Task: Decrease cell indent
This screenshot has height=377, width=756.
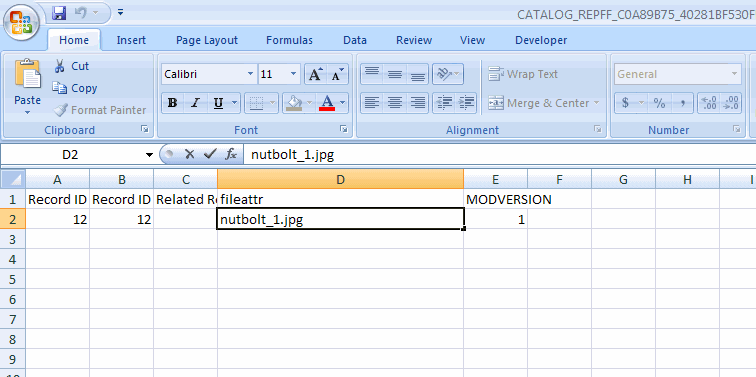Action: [444, 103]
